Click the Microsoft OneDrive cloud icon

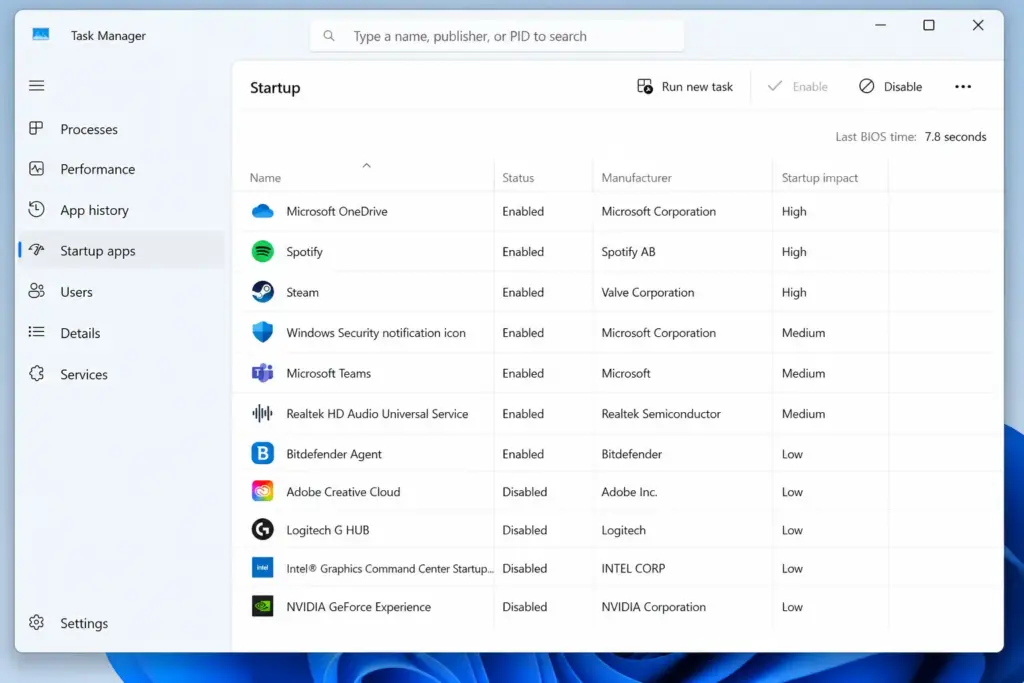263,211
